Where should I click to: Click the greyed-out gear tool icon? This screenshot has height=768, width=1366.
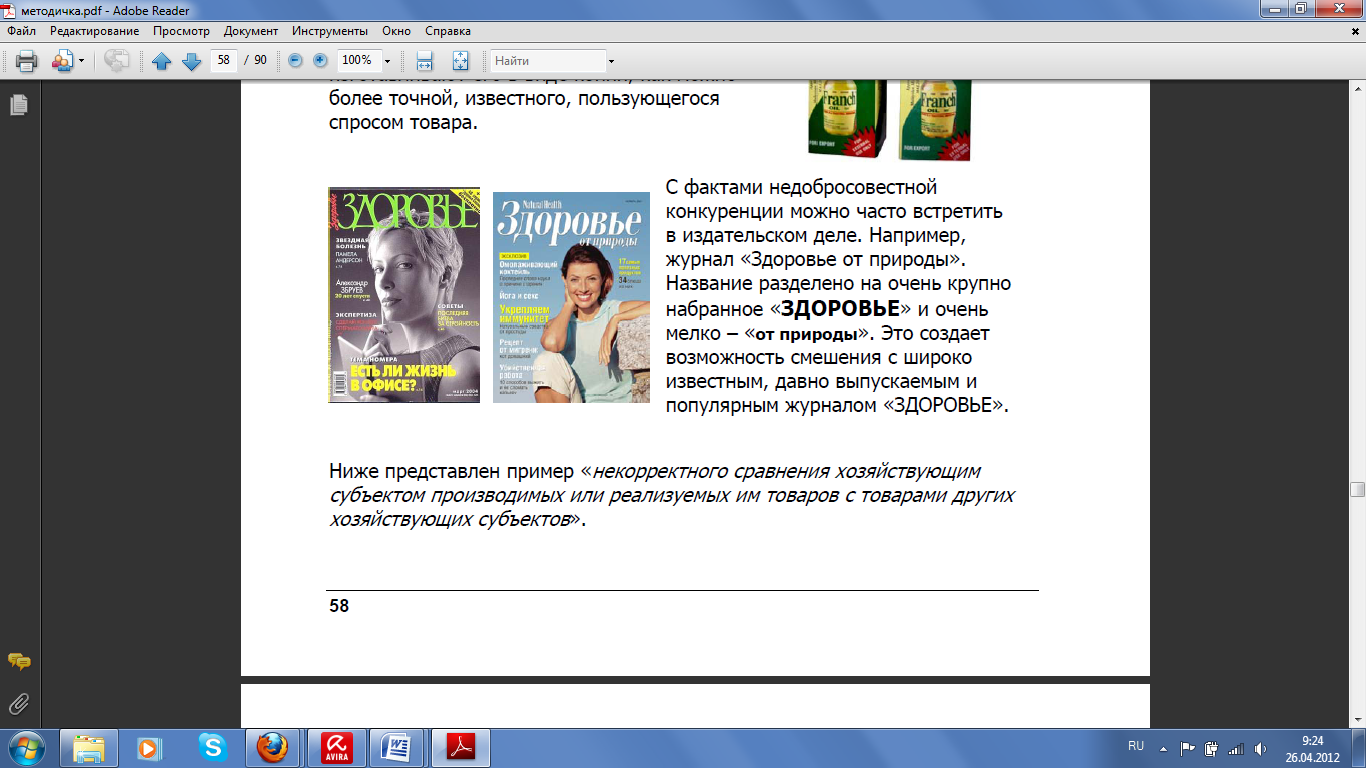tap(117, 61)
